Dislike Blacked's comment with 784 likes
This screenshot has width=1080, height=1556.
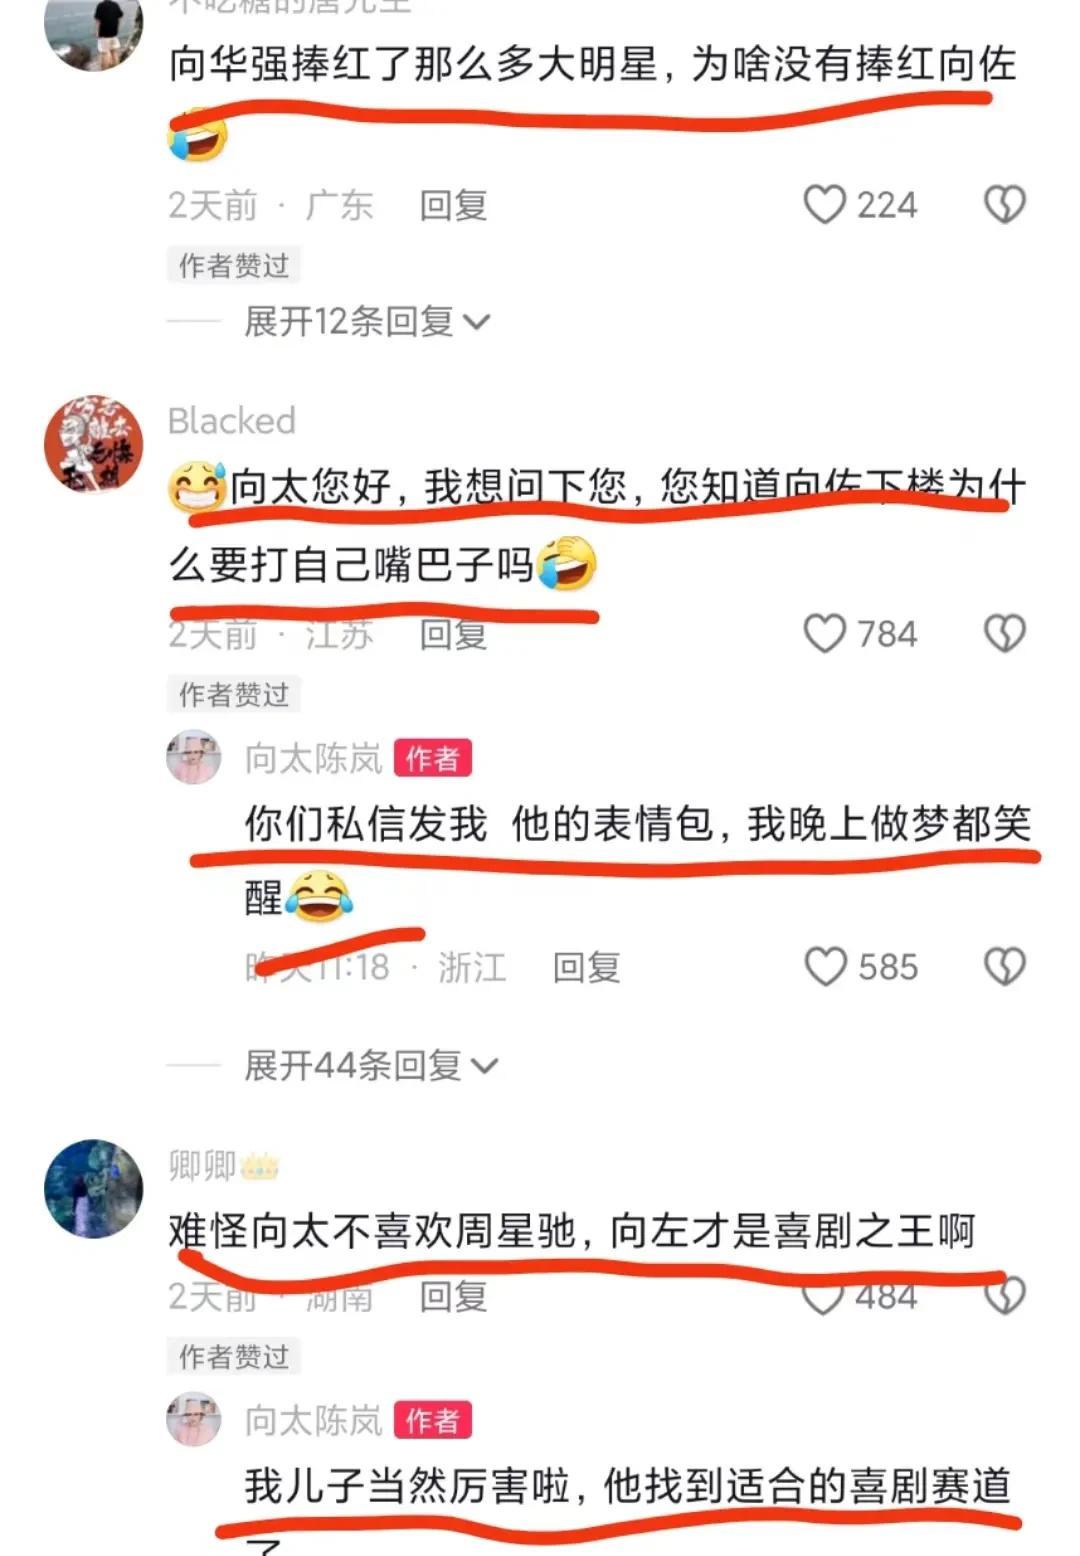pyautogui.click(x=1005, y=634)
